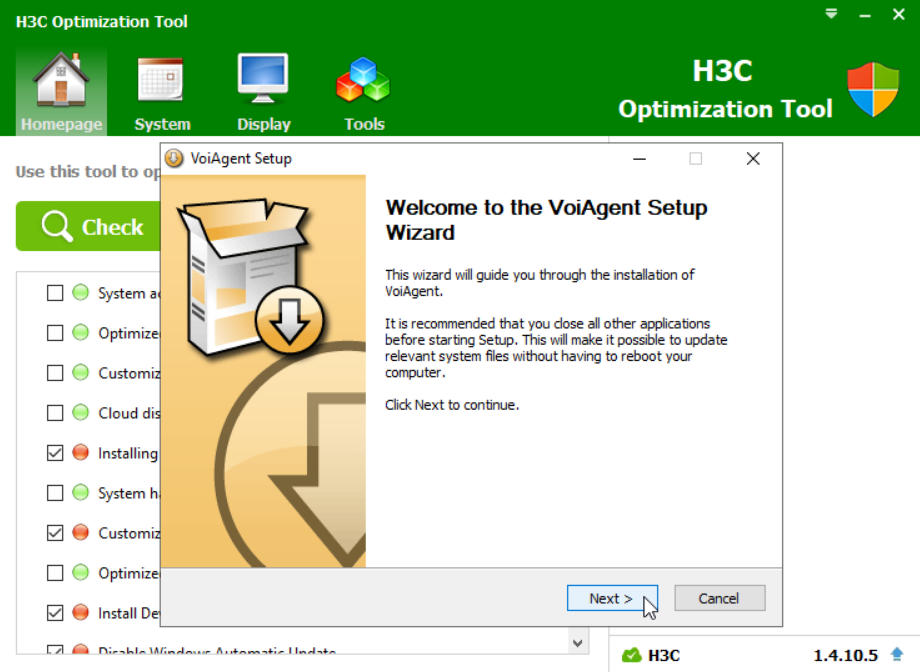Uncheck the 'Installing' row checkbox
This screenshot has width=920, height=672.
pos(55,453)
